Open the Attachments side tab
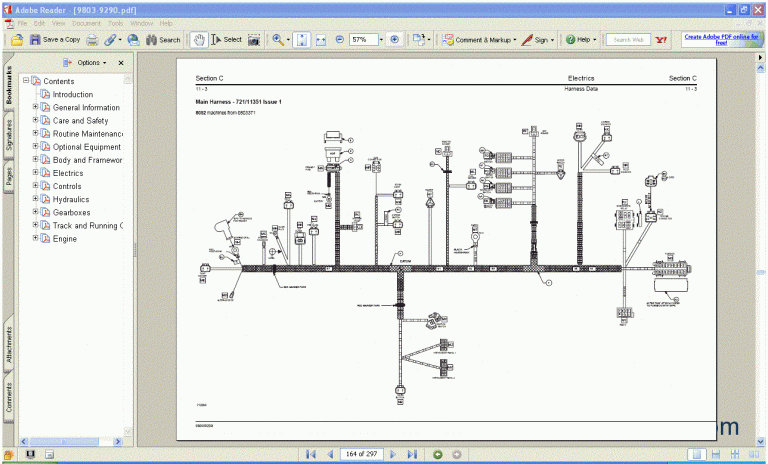This screenshot has width=768, height=464. [x=9, y=345]
